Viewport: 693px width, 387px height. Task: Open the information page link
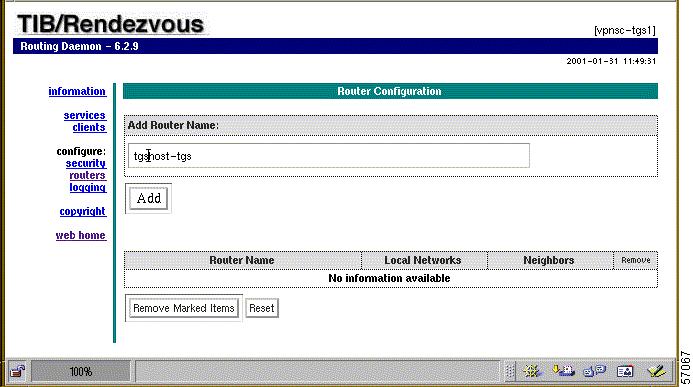point(77,91)
